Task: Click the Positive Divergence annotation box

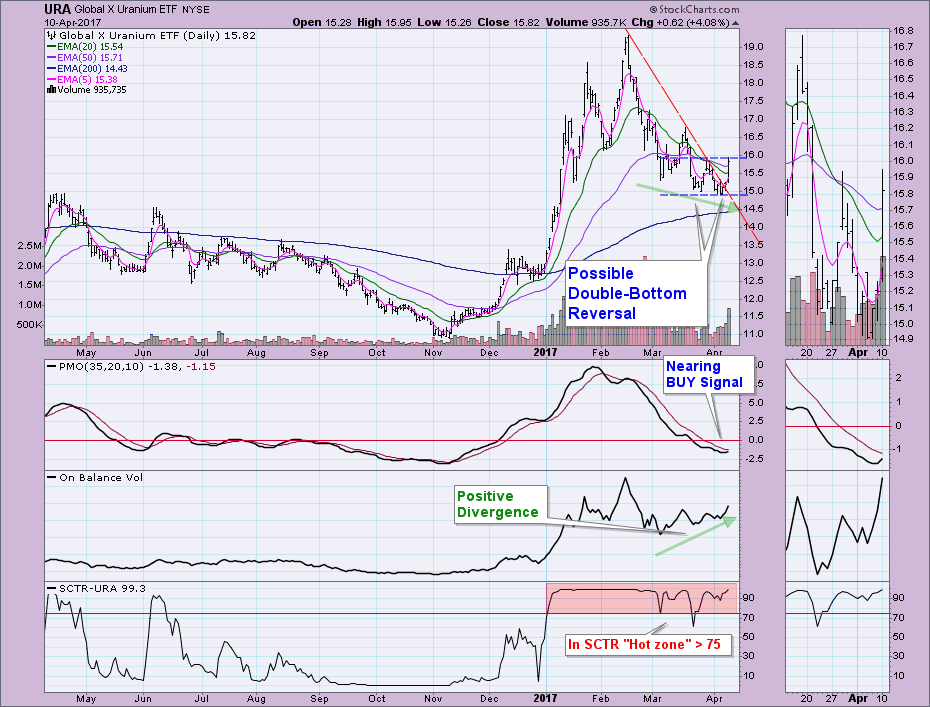Action: click(501, 504)
